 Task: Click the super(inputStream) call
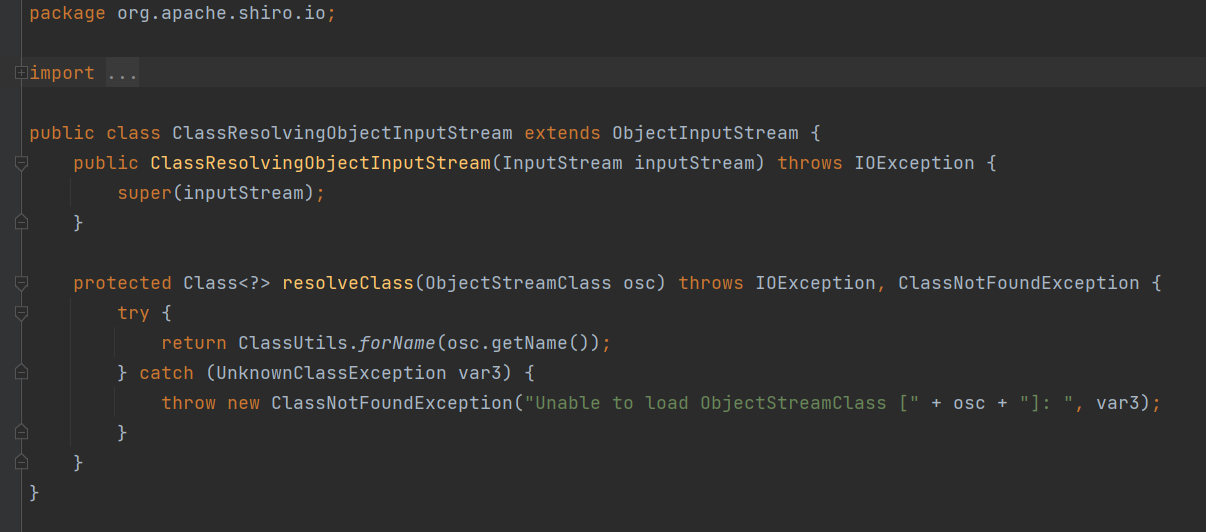tap(220, 193)
